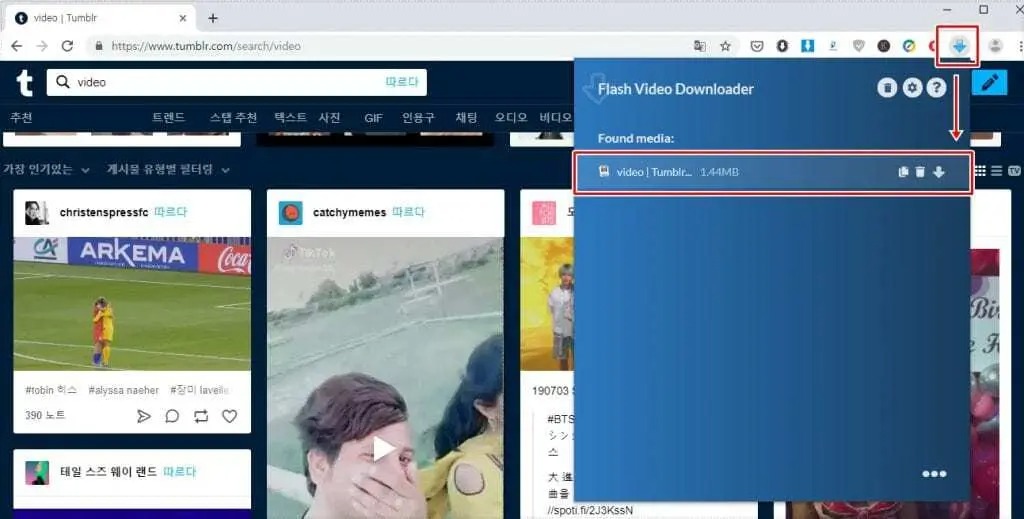The height and width of the screenshot is (519, 1024).
Task: Switch to TV view mode icon
Action: point(1014,170)
